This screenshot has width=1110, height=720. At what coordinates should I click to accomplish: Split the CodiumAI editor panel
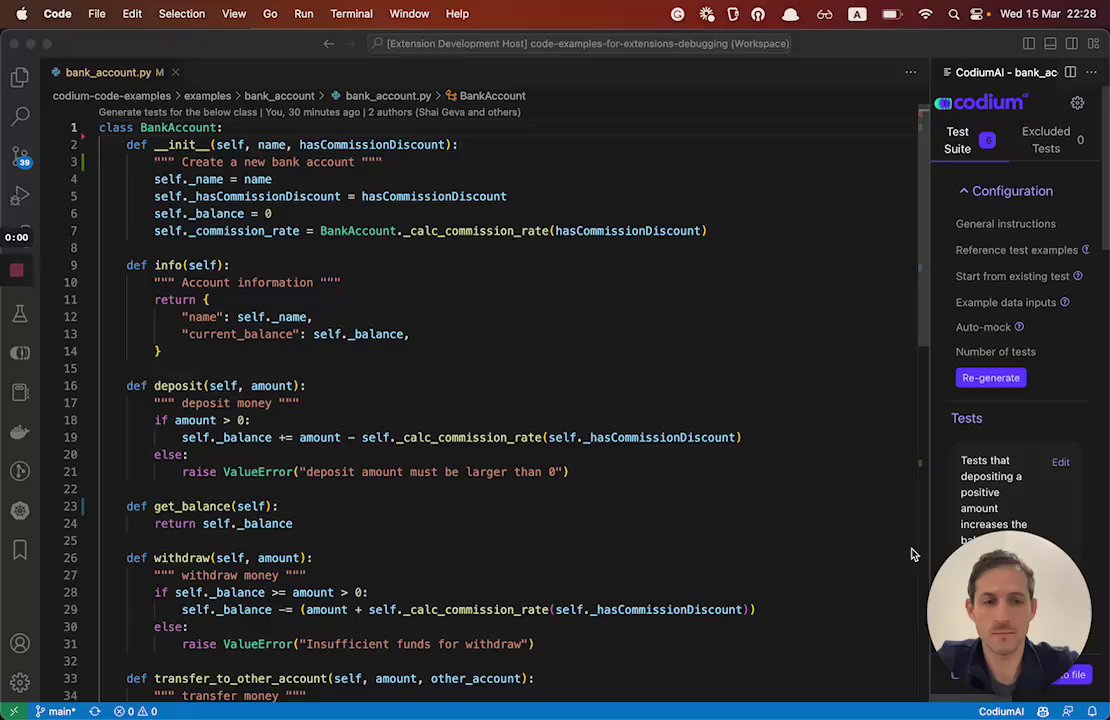[1070, 72]
